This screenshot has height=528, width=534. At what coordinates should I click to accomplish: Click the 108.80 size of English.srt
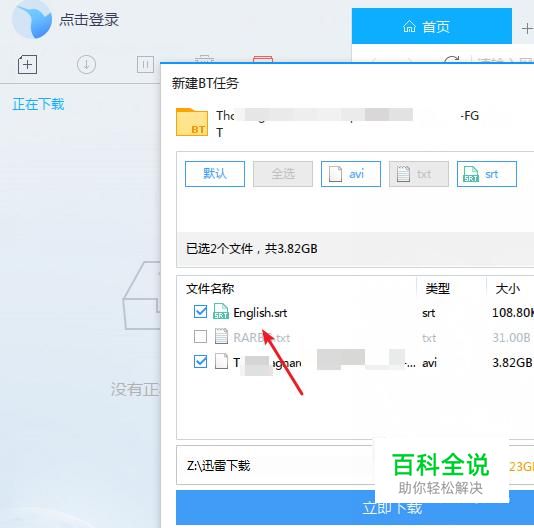513,313
